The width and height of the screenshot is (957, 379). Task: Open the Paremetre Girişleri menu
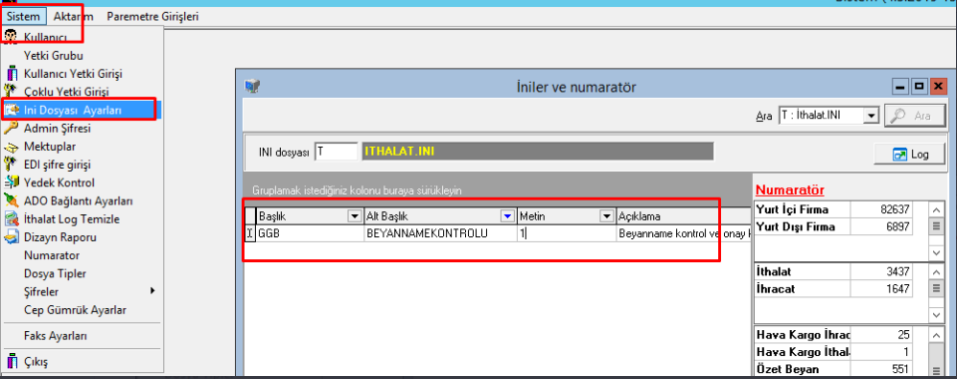pyautogui.click(x=153, y=16)
